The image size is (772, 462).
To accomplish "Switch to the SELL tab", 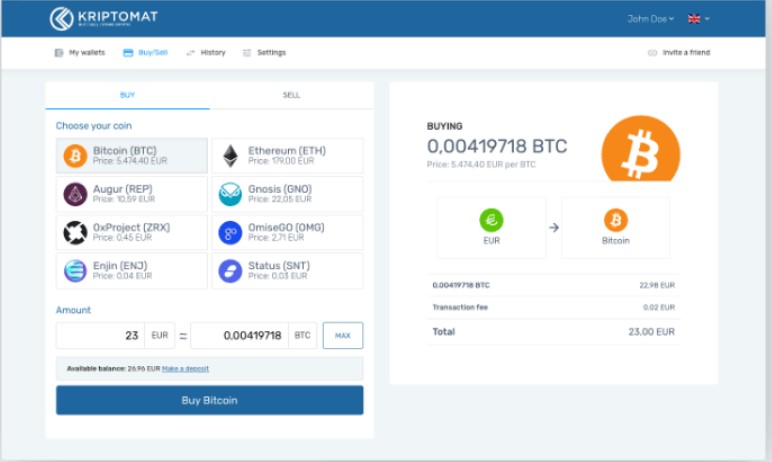I will click(291, 95).
